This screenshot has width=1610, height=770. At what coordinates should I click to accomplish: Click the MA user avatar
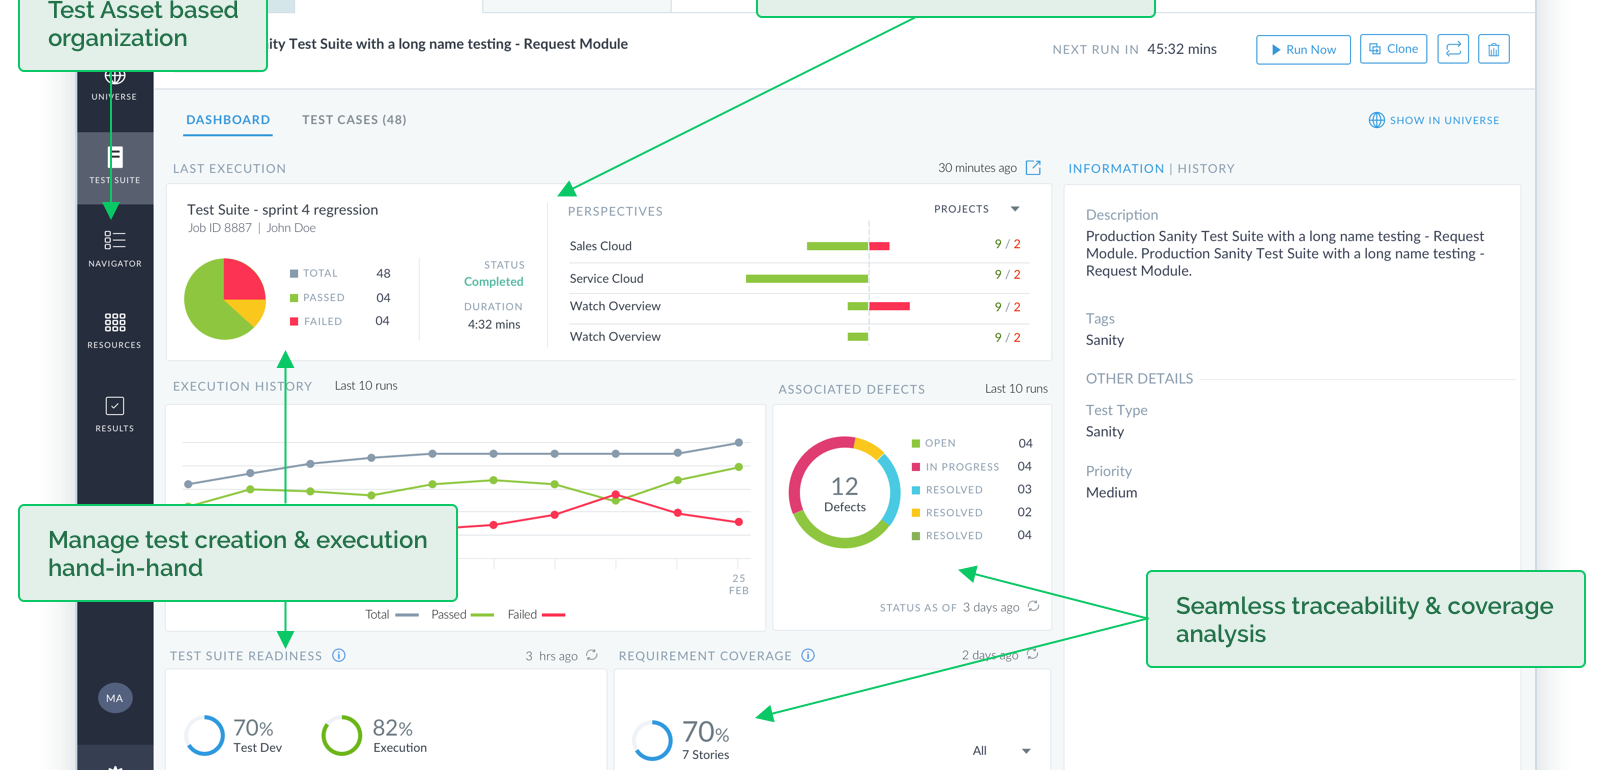(x=115, y=698)
